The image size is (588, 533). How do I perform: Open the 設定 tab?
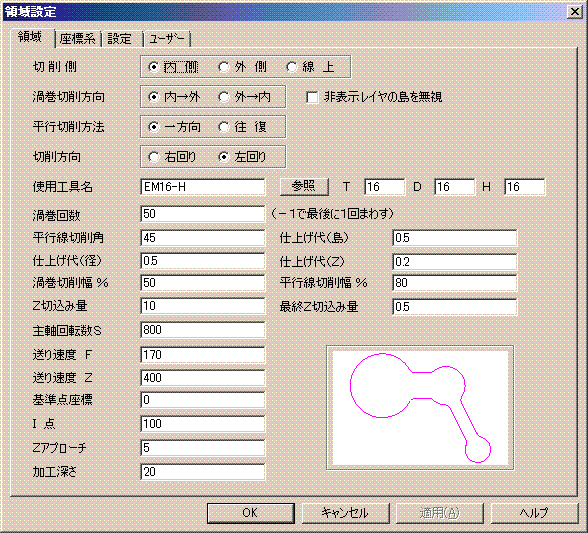point(120,39)
